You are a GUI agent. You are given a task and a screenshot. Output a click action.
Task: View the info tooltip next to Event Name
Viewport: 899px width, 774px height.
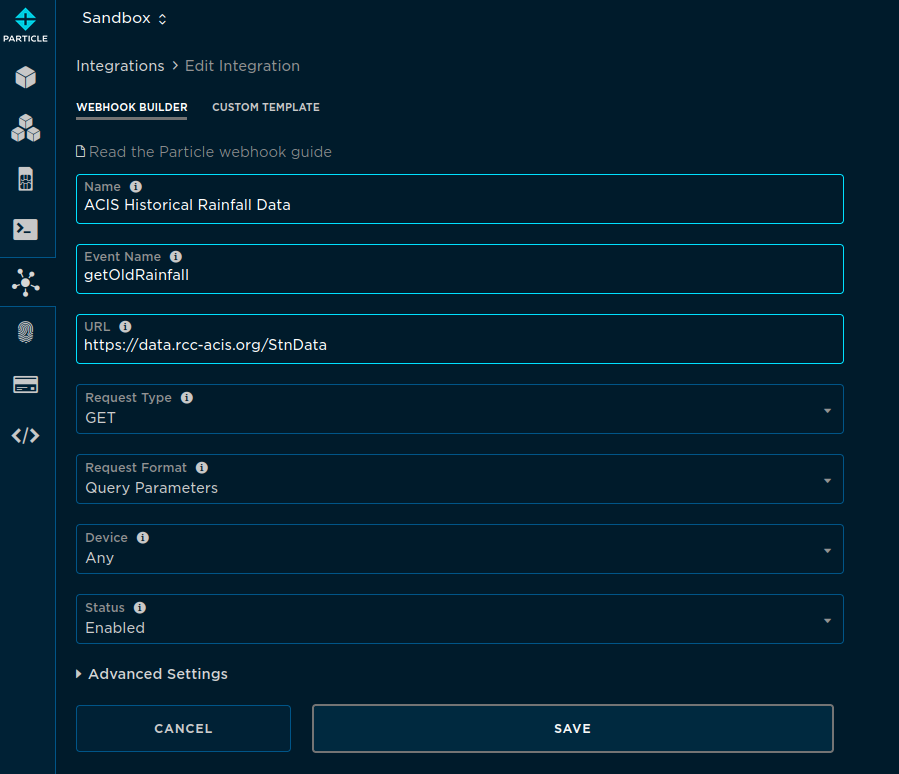pos(176,256)
